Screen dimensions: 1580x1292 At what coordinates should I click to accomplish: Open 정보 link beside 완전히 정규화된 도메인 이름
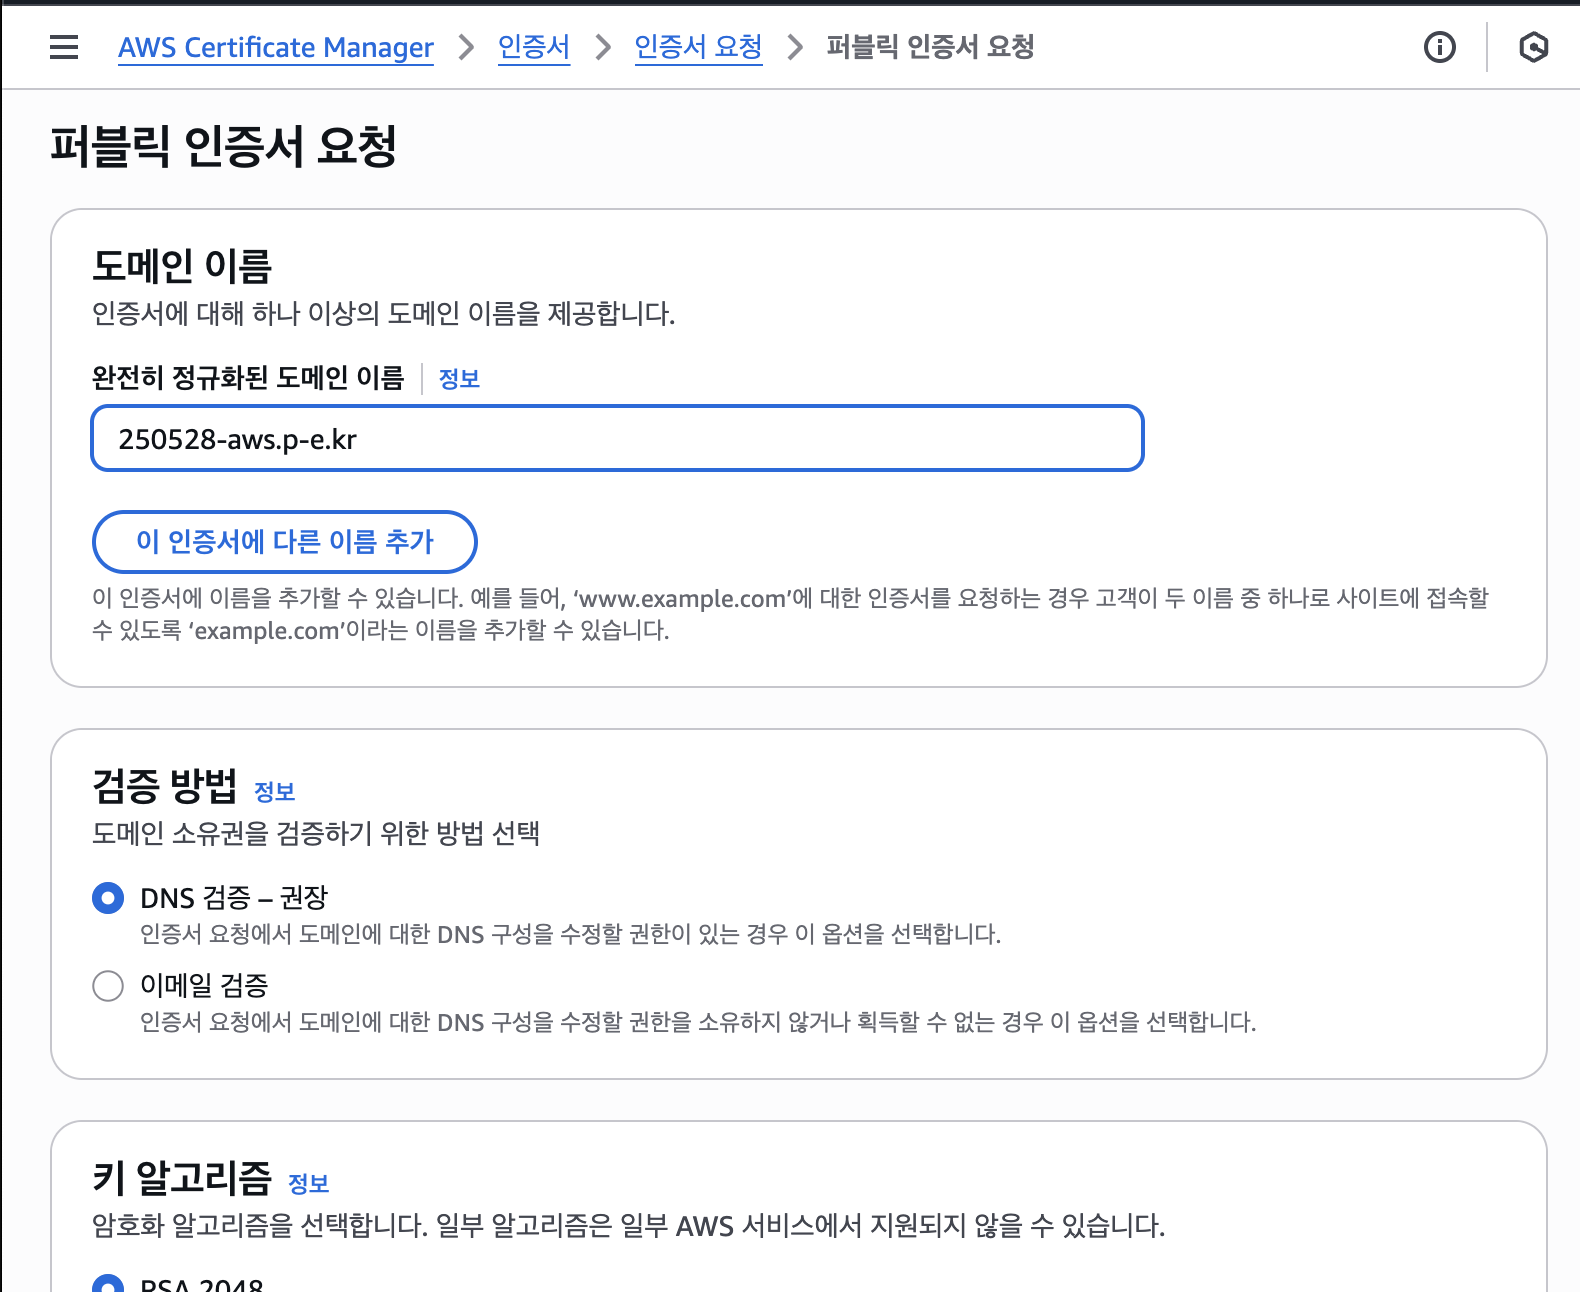tap(459, 379)
